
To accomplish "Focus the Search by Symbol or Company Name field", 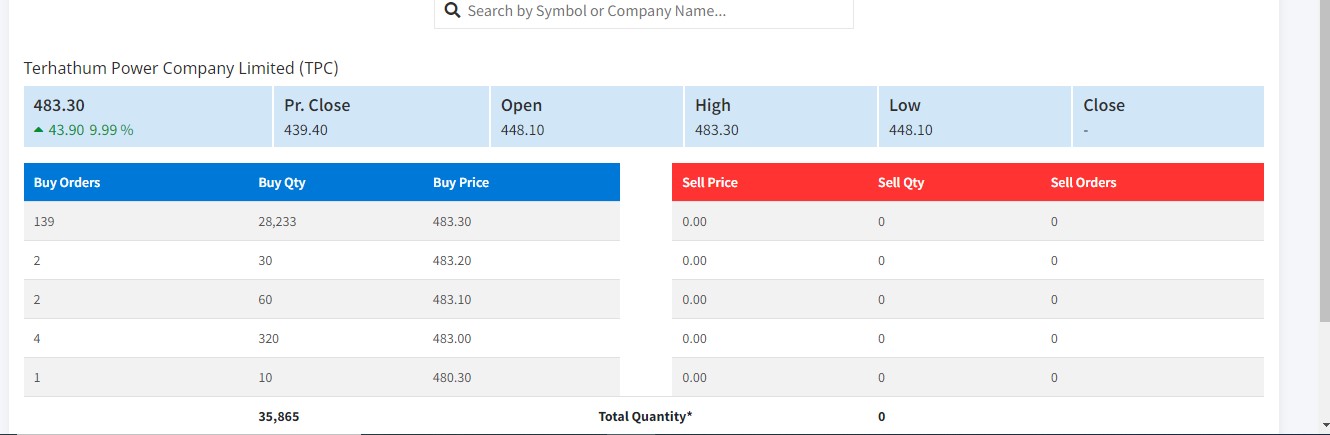I will 644,11.
